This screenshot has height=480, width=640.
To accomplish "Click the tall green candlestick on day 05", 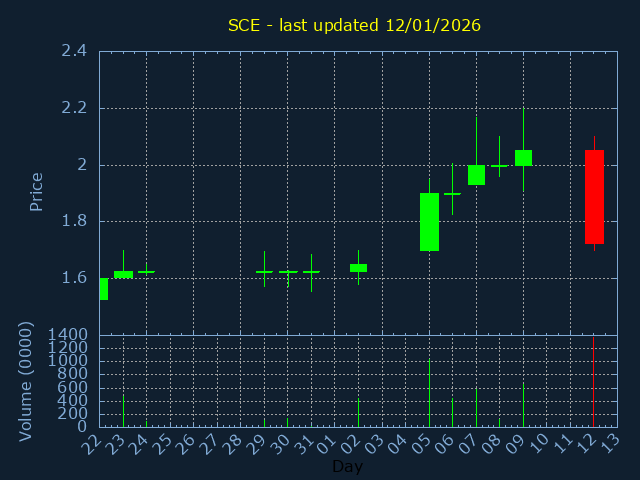I will 429,222.
